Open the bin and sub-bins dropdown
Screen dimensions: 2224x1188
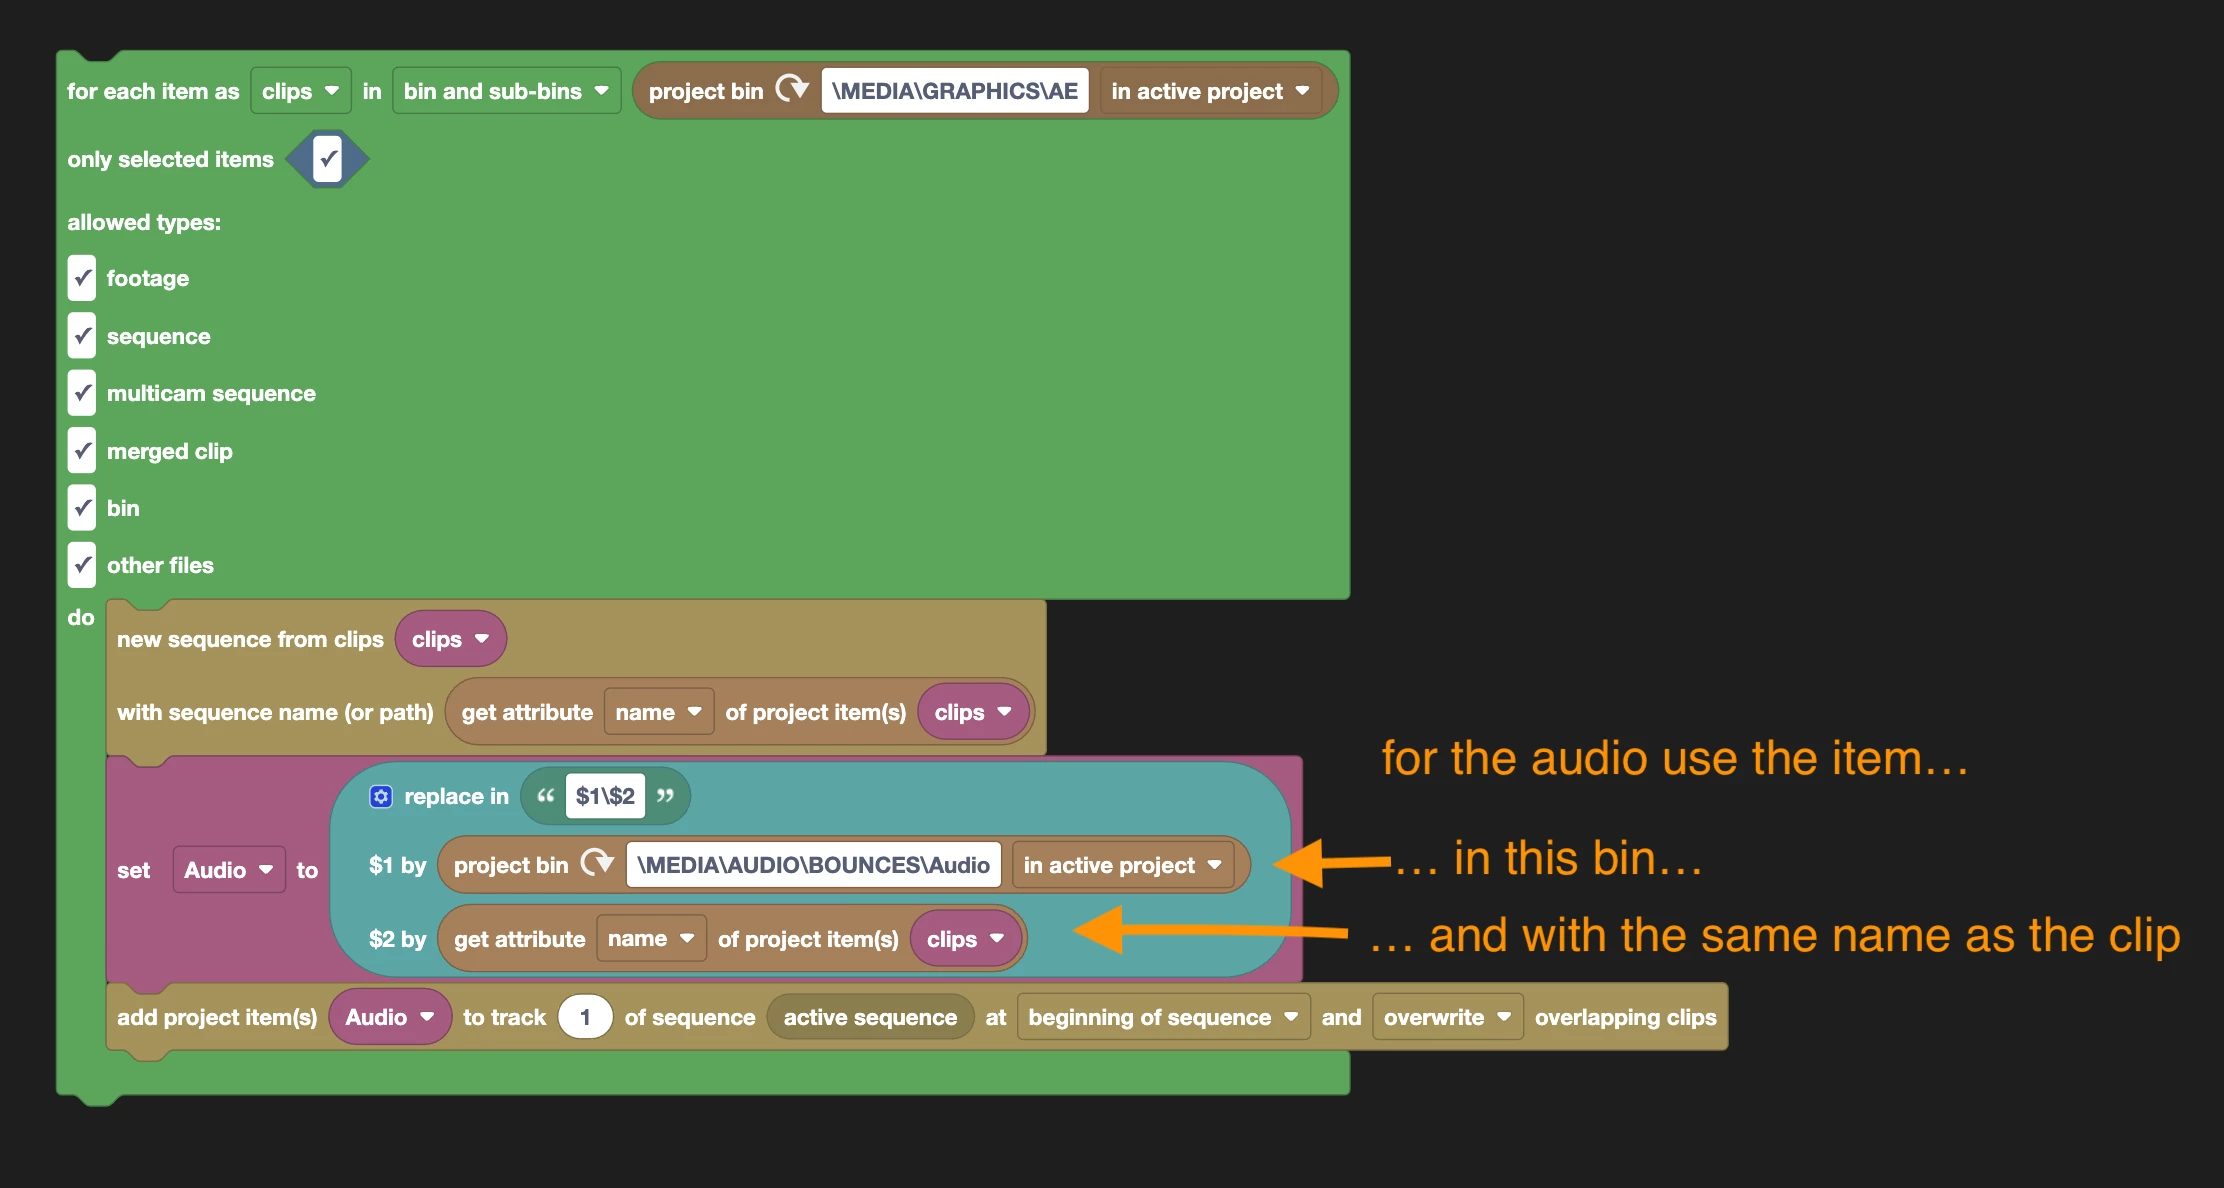[x=506, y=91]
